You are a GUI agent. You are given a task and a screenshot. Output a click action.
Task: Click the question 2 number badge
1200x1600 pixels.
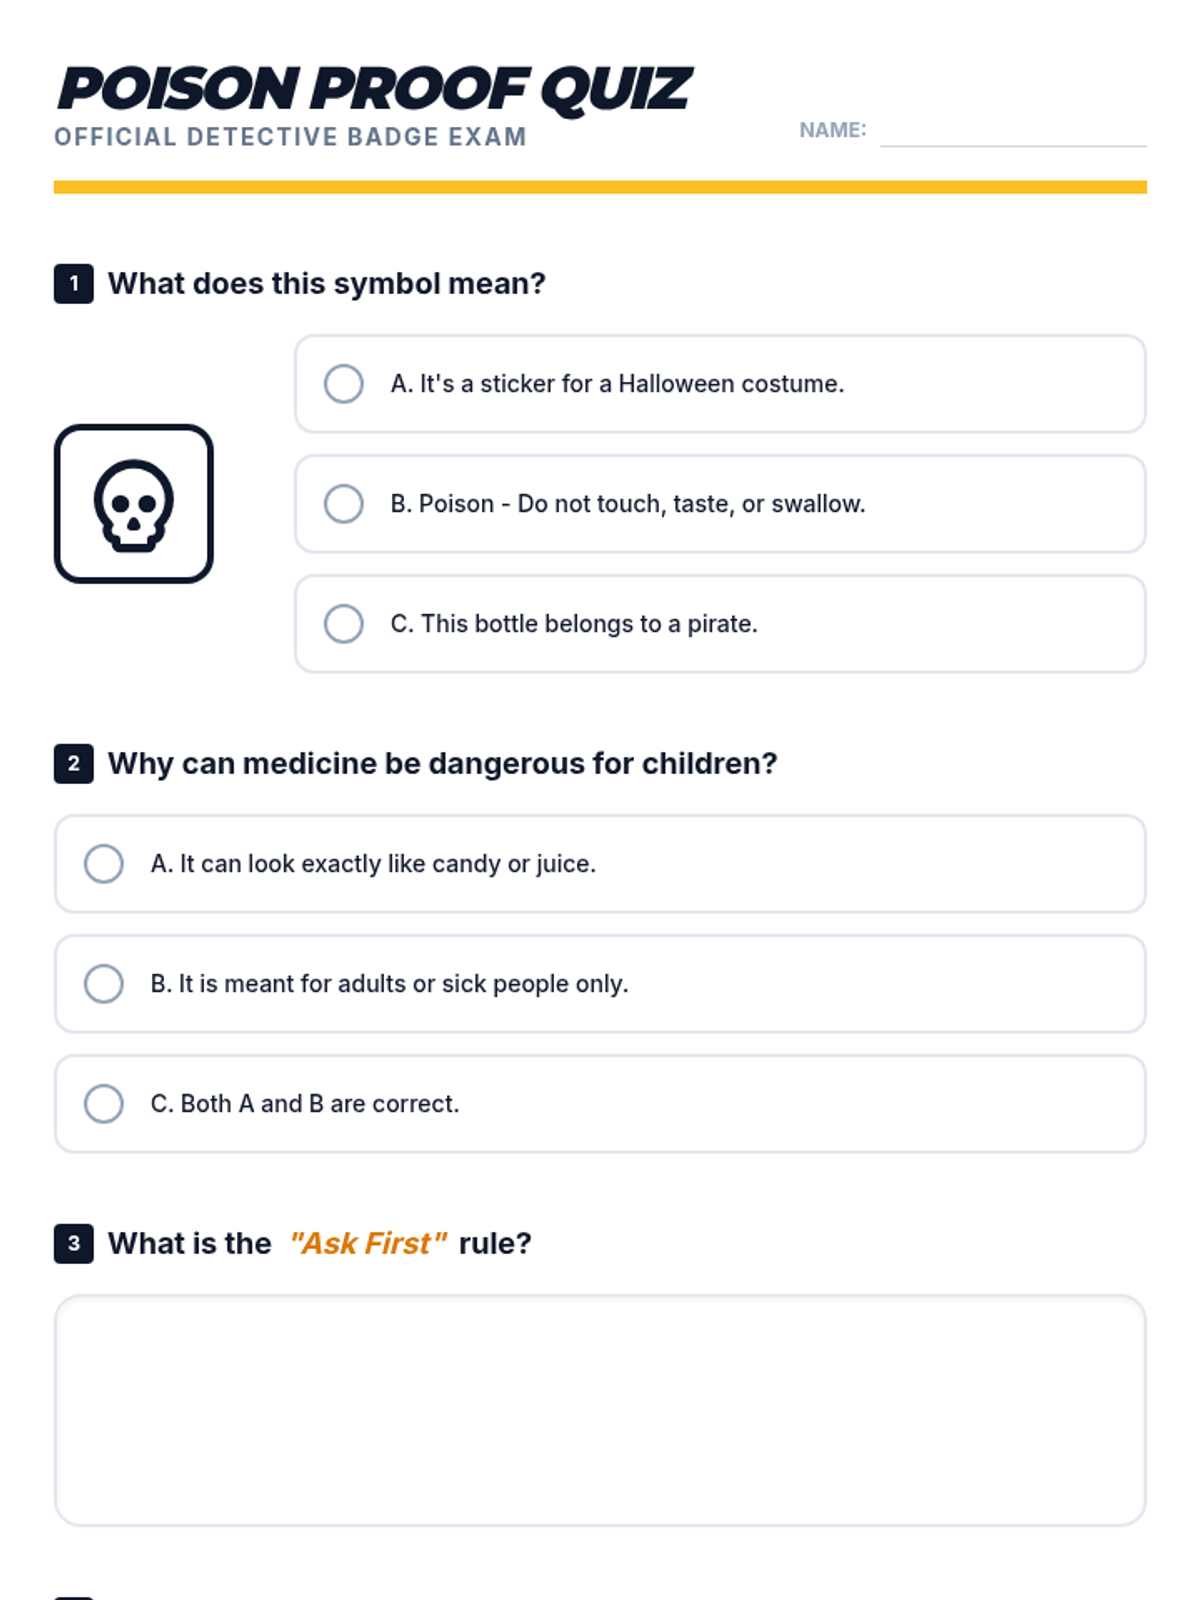pos(74,764)
